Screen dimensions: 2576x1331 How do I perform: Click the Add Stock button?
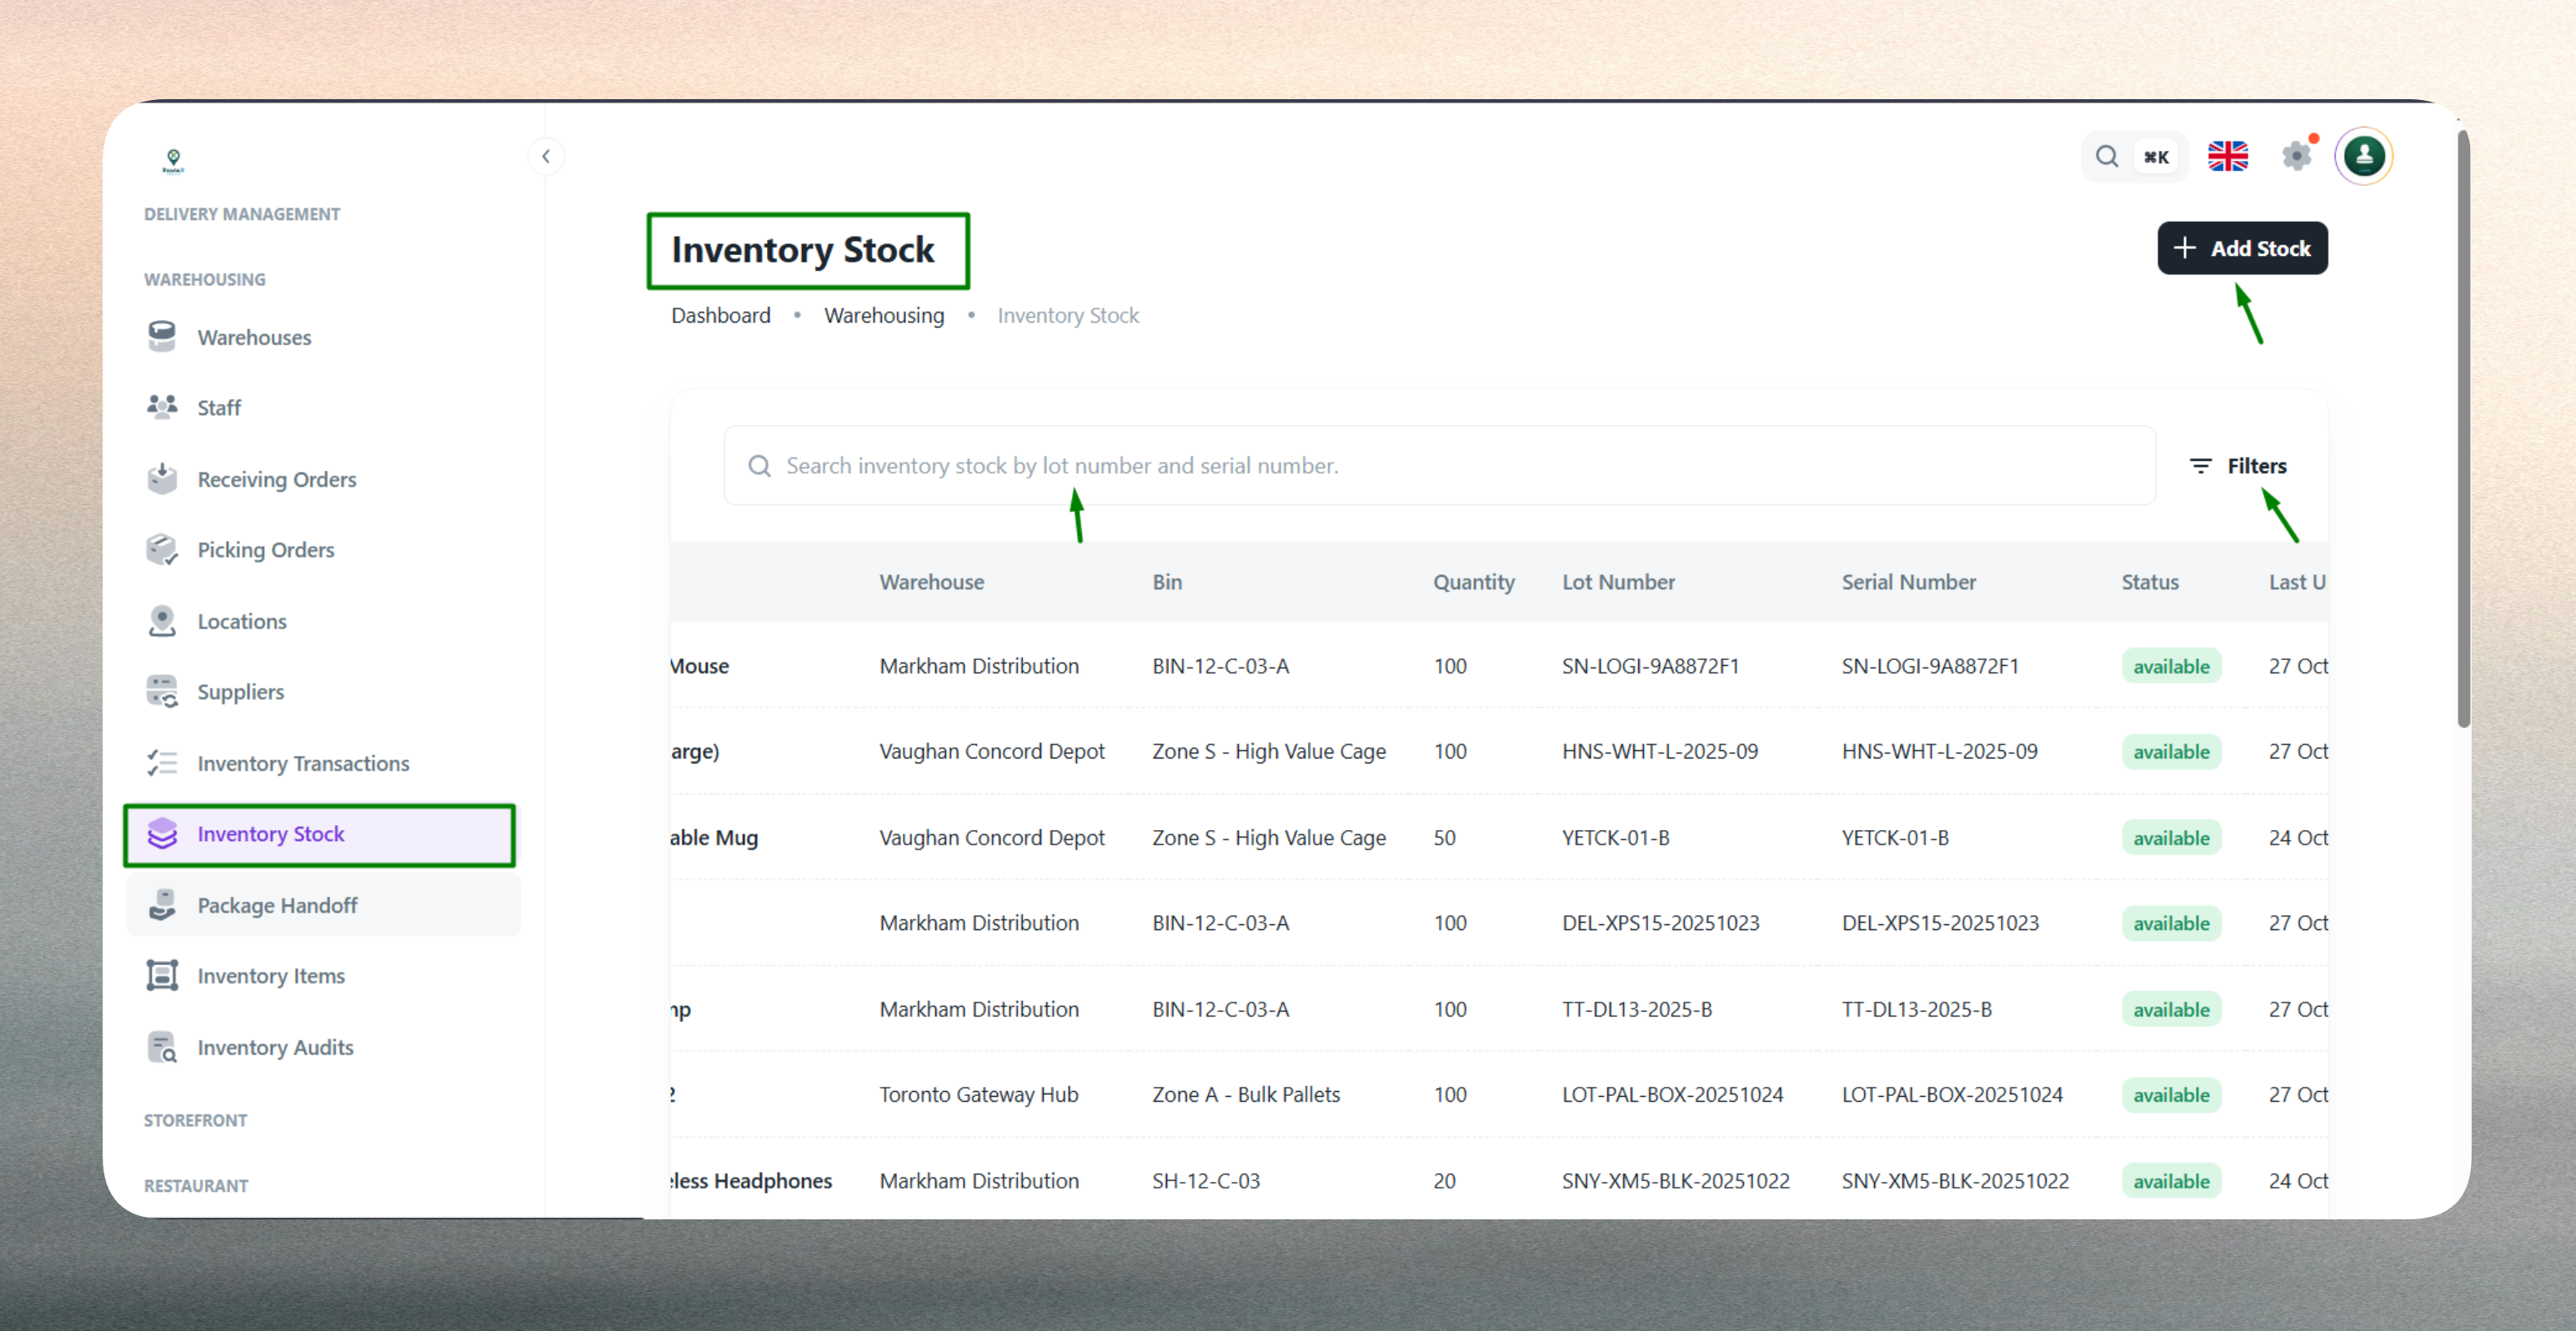pyautogui.click(x=2242, y=248)
